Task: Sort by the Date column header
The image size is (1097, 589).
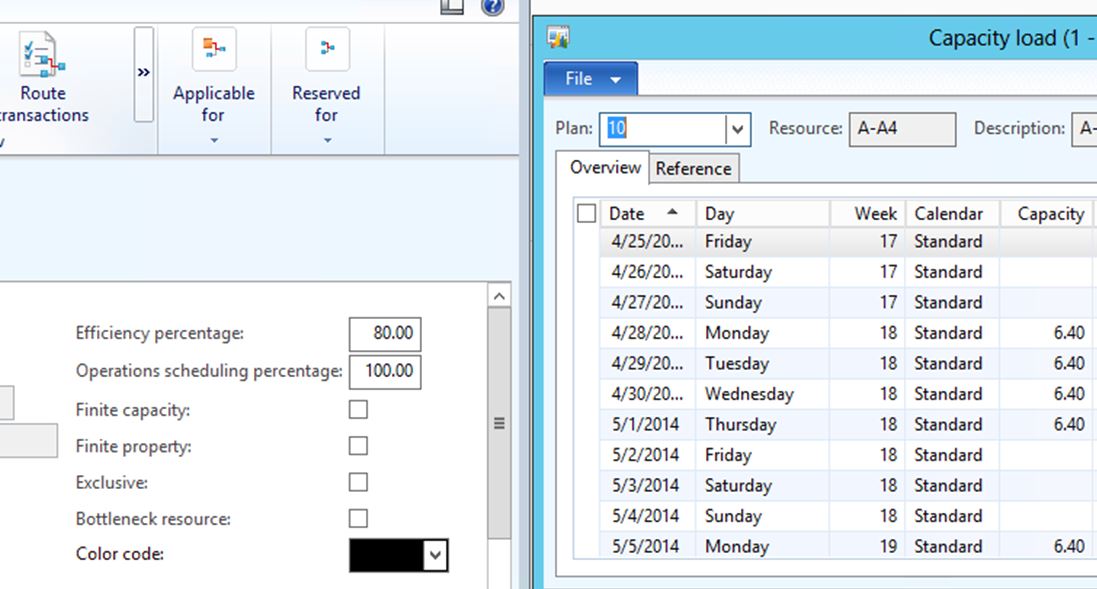Action: [x=640, y=213]
